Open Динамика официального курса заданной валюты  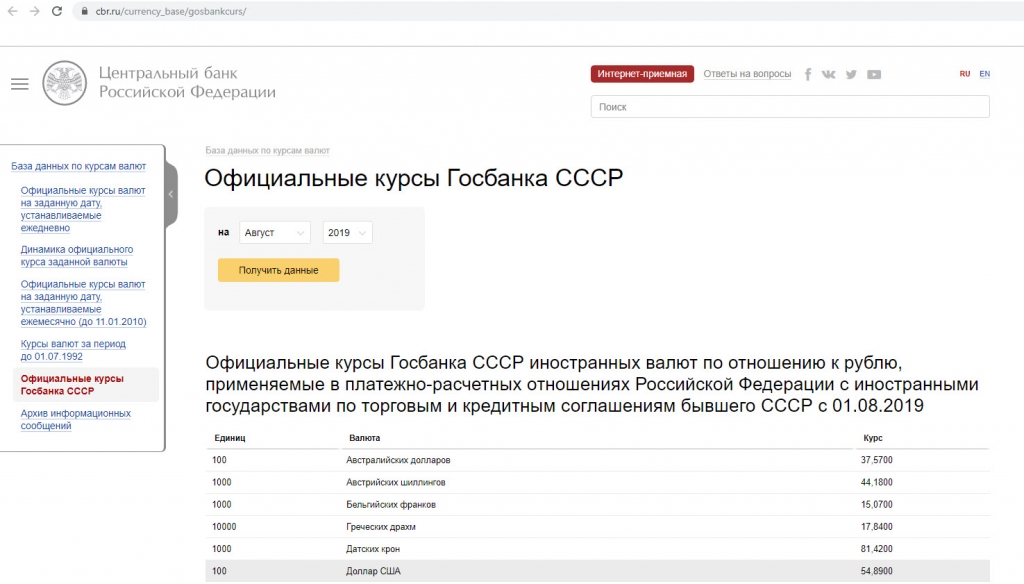coord(76,255)
